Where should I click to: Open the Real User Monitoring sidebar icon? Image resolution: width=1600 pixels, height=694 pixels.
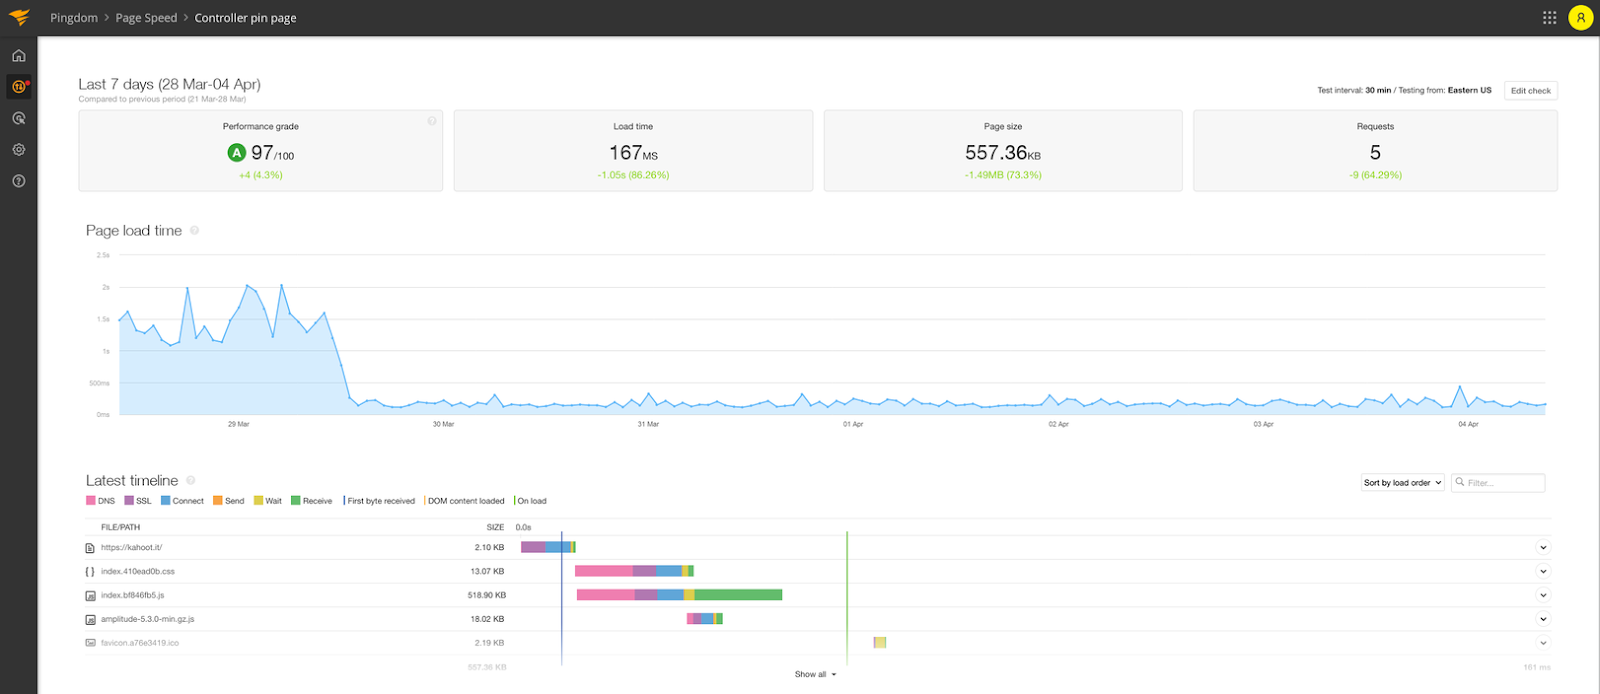[18, 118]
